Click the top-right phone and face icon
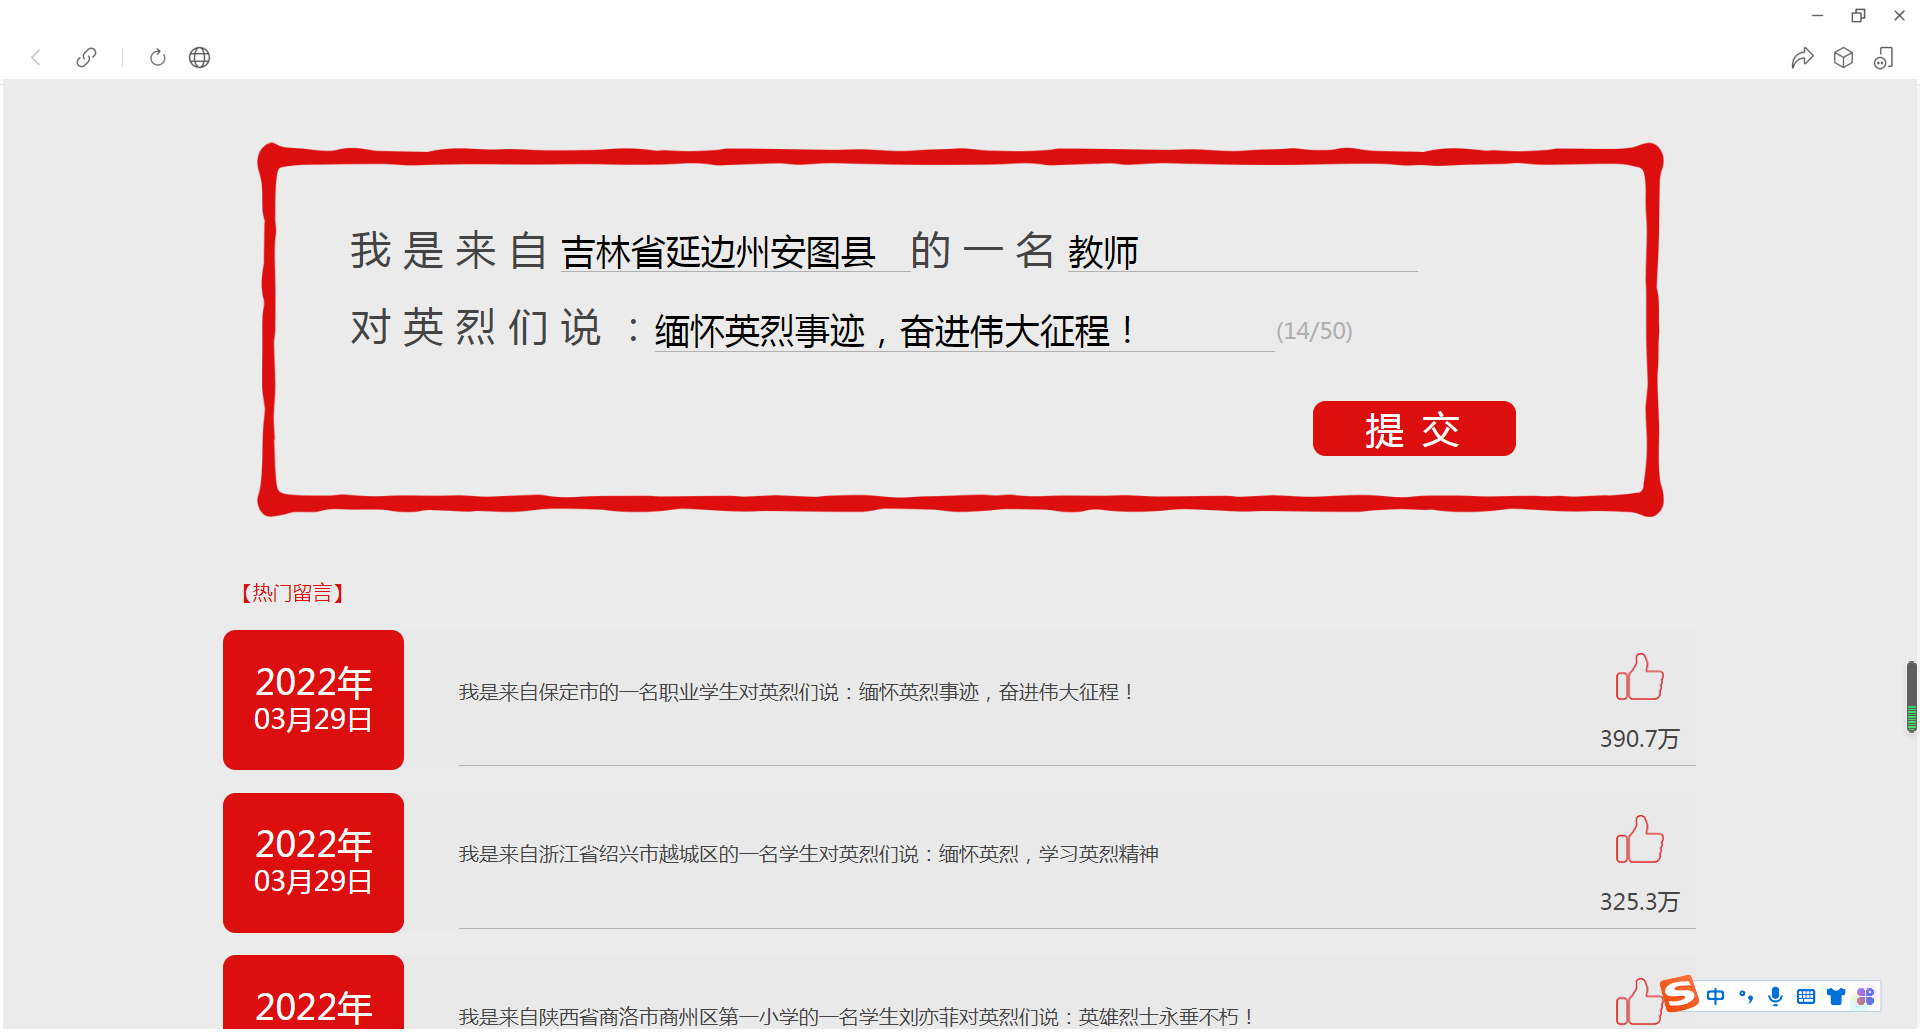The image size is (1920, 1032). coord(1884,58)
